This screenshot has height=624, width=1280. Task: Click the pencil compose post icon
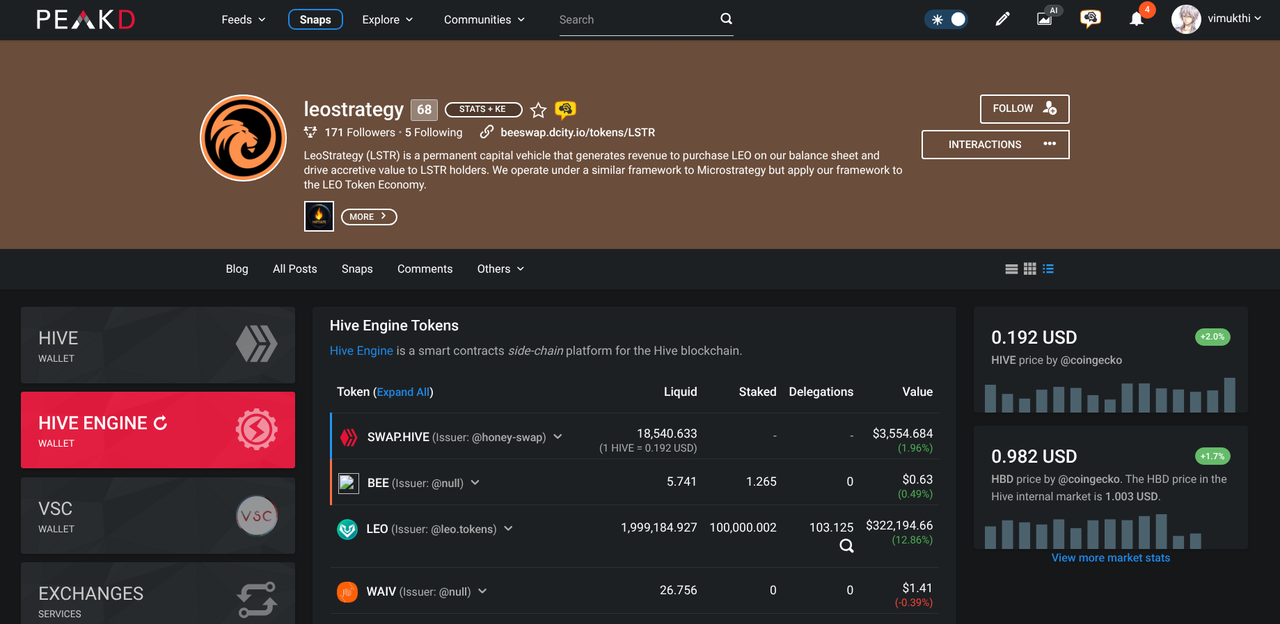point(1003,19)
